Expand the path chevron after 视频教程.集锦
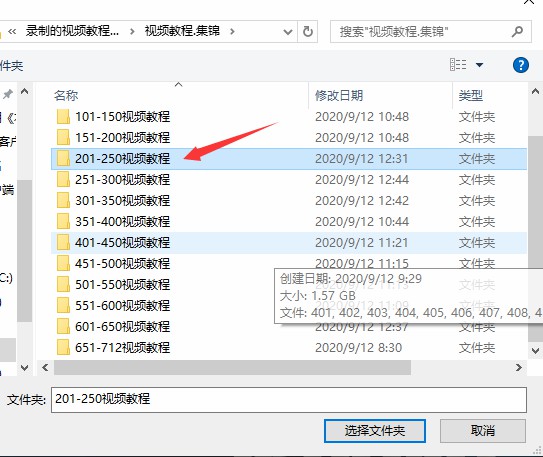The width and height of the screenshot is (543, 457). point(232,32)
